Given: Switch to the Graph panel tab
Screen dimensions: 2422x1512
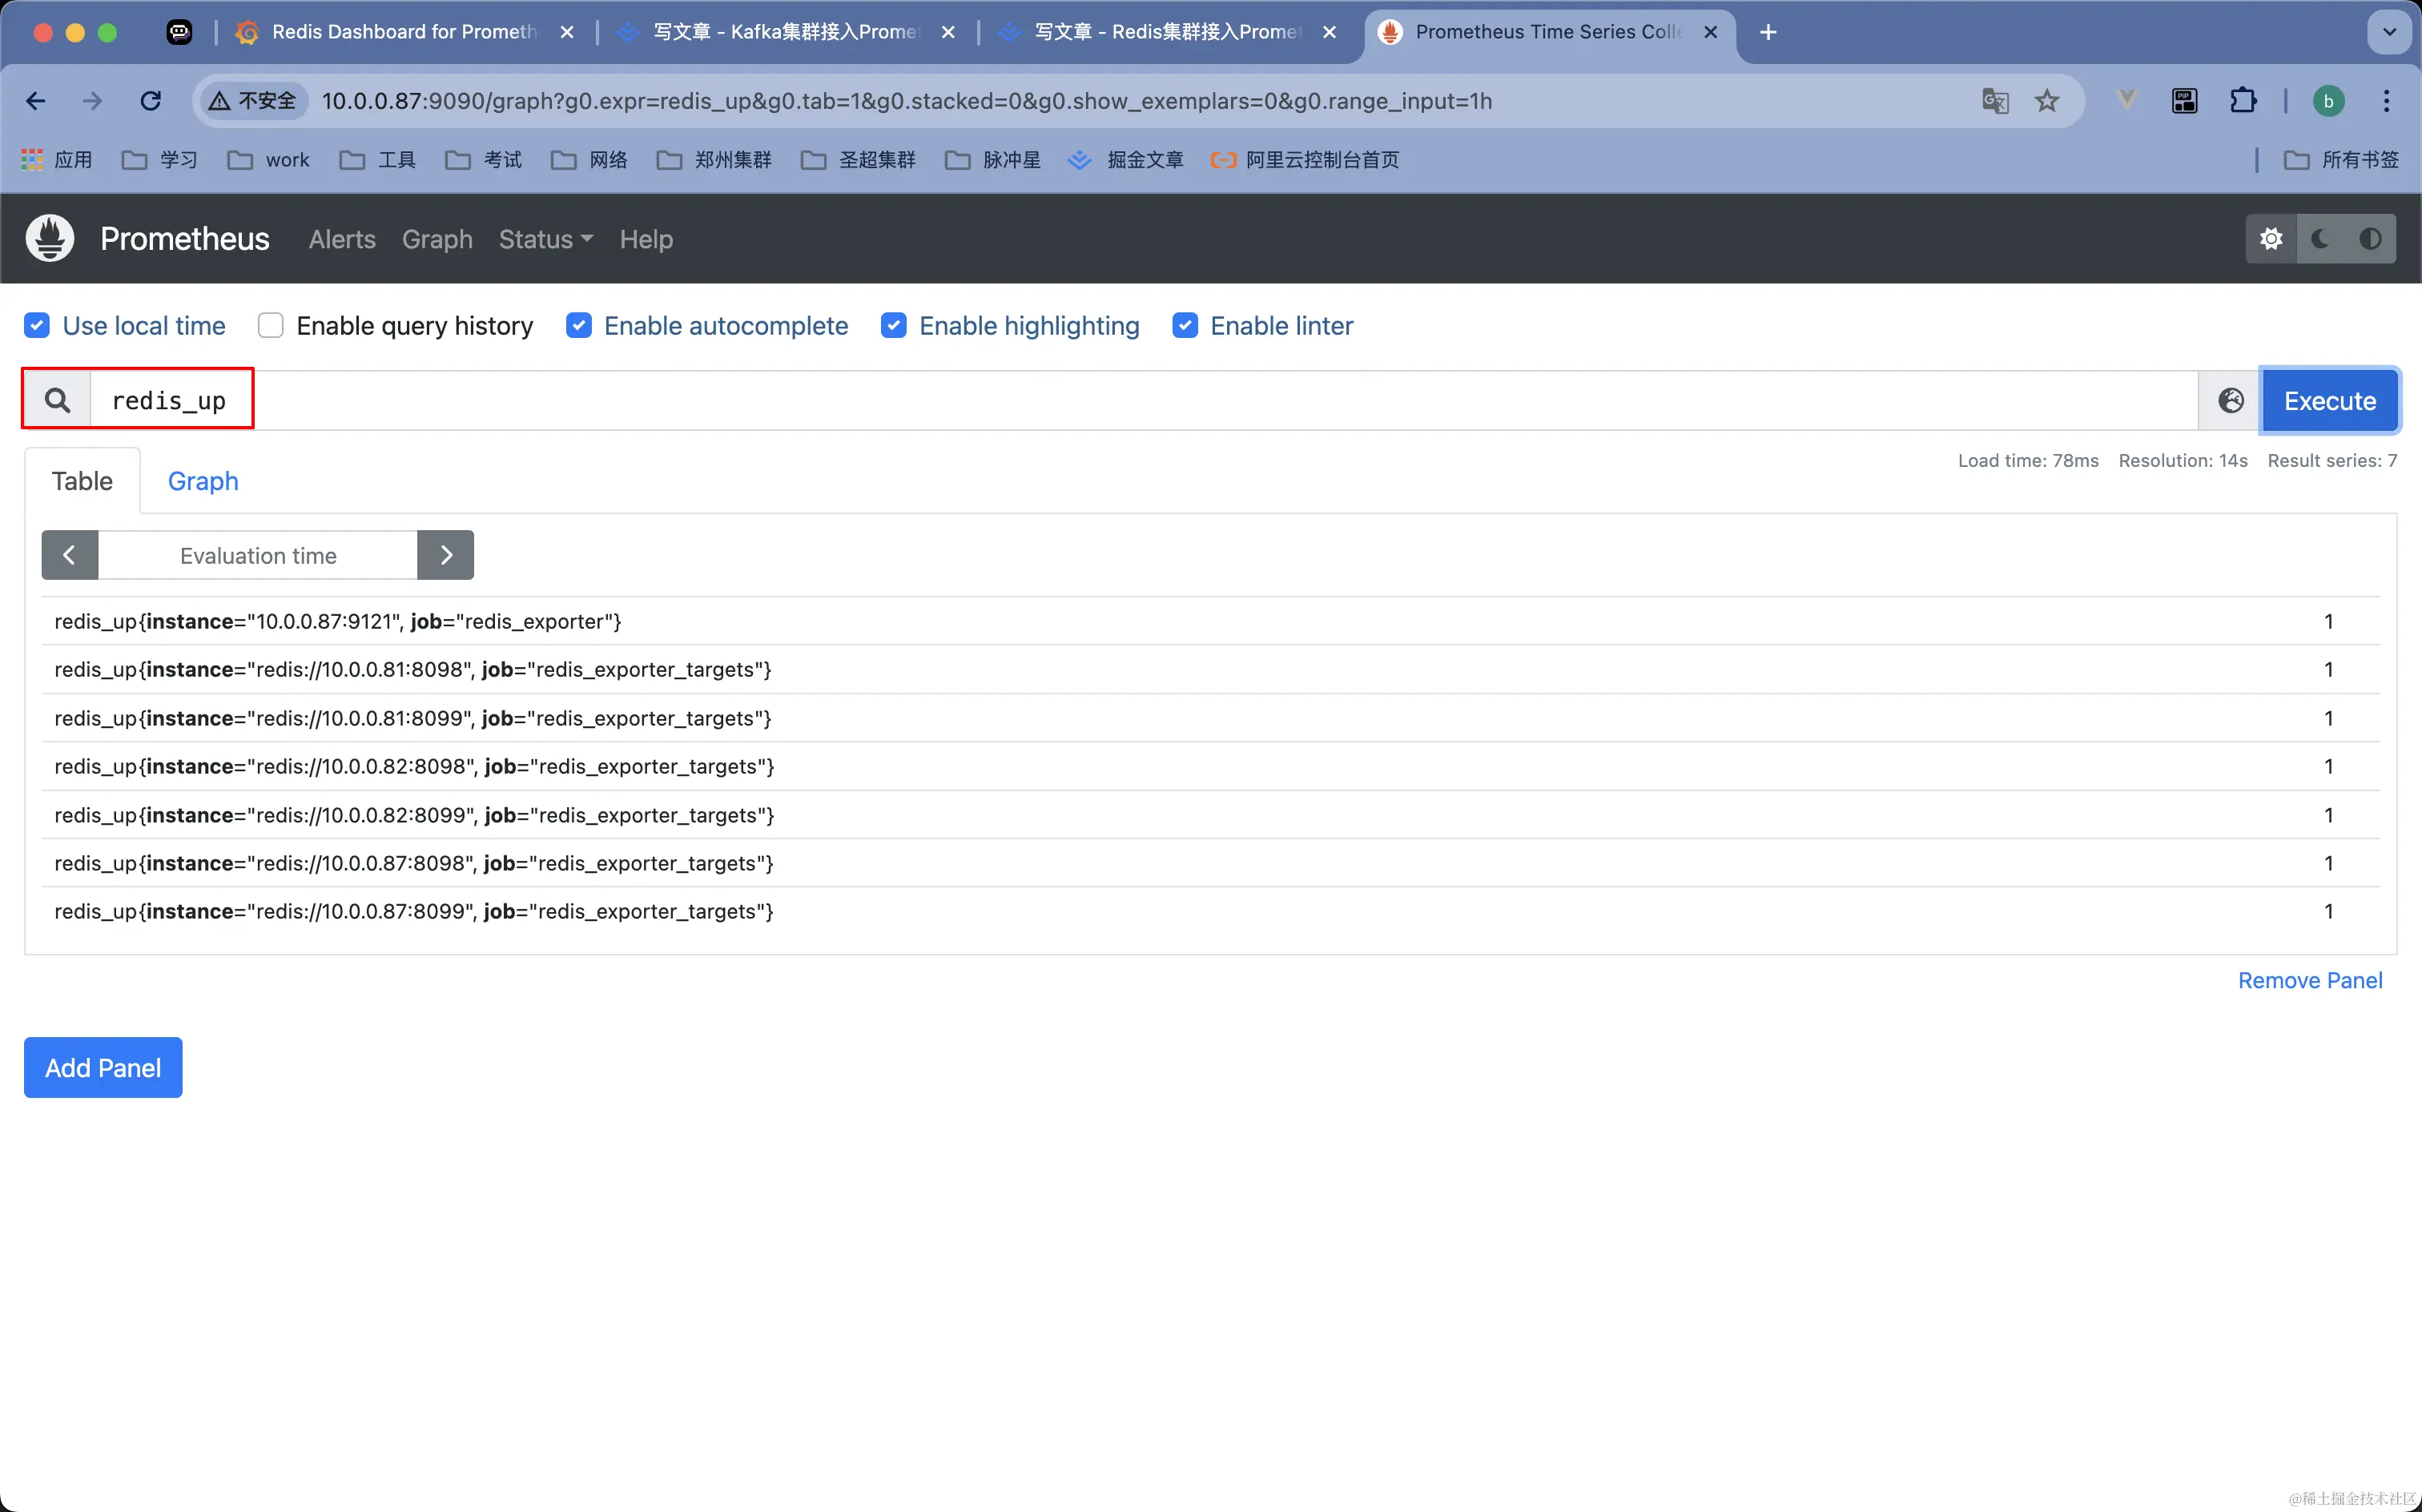Looking at the screenshot, I should (203, 481).
